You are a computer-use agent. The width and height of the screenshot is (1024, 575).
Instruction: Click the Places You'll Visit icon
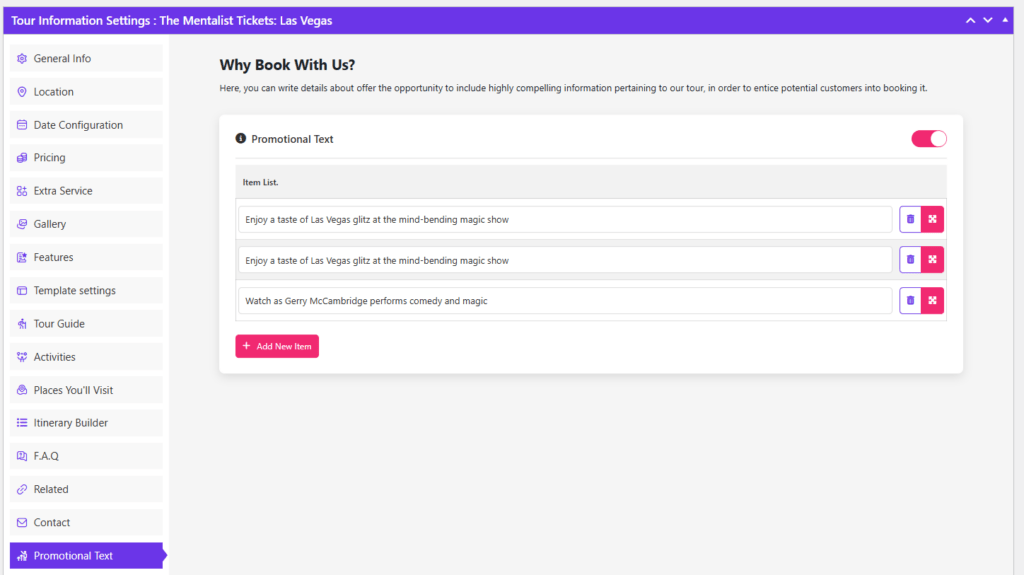[22, 390]
